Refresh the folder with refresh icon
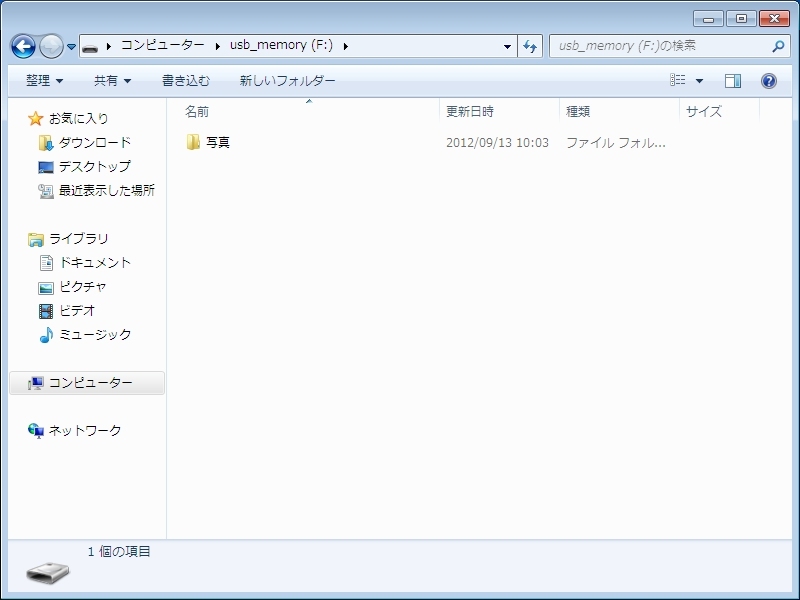Viewport: 800px width, 600px height. (530, 46)
